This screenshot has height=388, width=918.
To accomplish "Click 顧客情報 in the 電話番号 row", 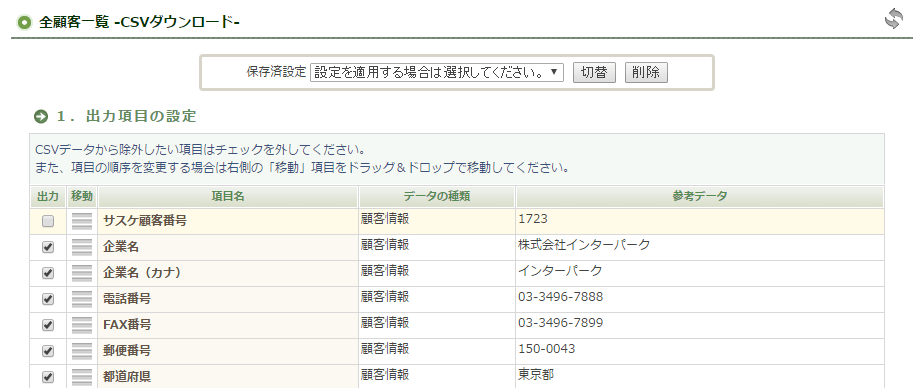I will click(385, 297).
